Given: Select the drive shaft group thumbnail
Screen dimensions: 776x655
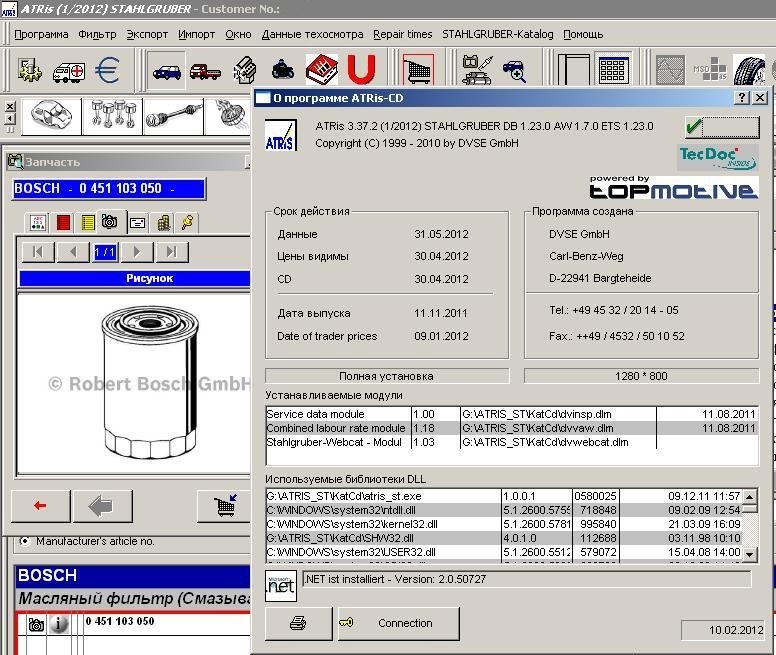Looking at the screenshot, I should click(x=174, y=117).
